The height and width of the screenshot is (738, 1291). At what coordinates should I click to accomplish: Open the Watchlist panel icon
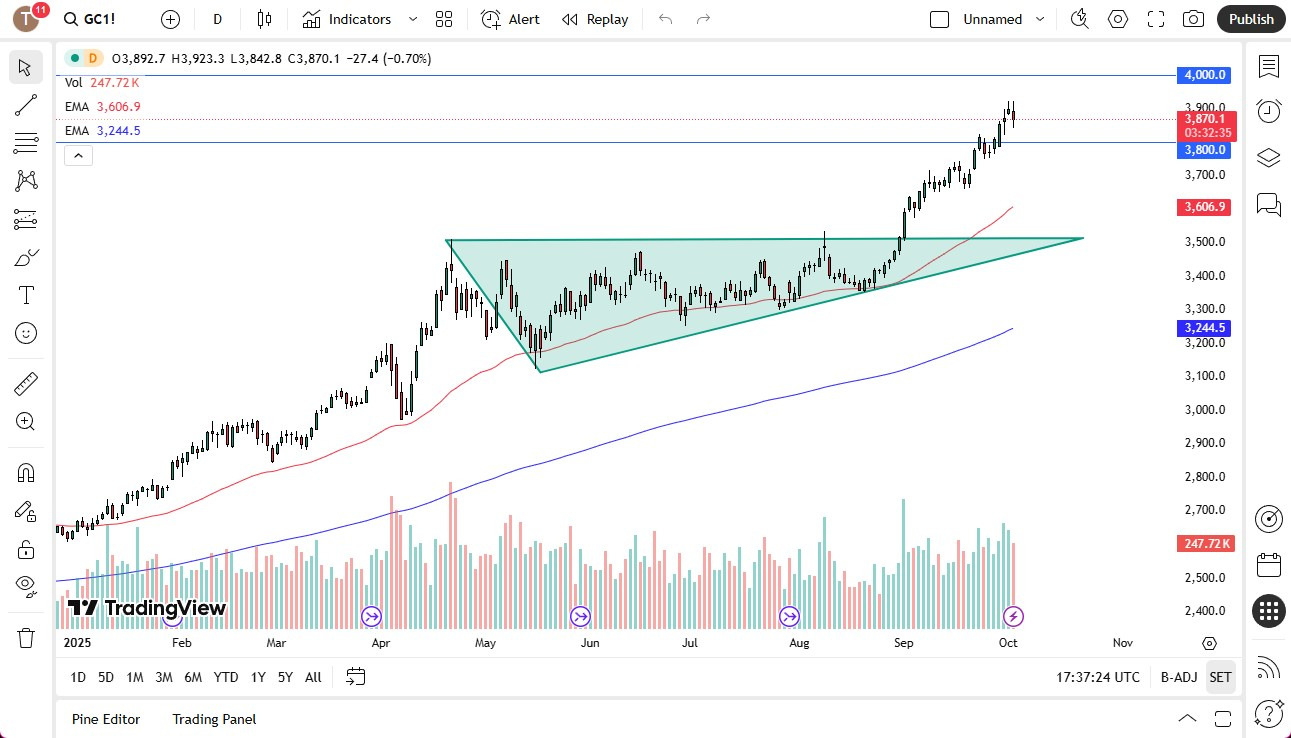click(1268, 67)
